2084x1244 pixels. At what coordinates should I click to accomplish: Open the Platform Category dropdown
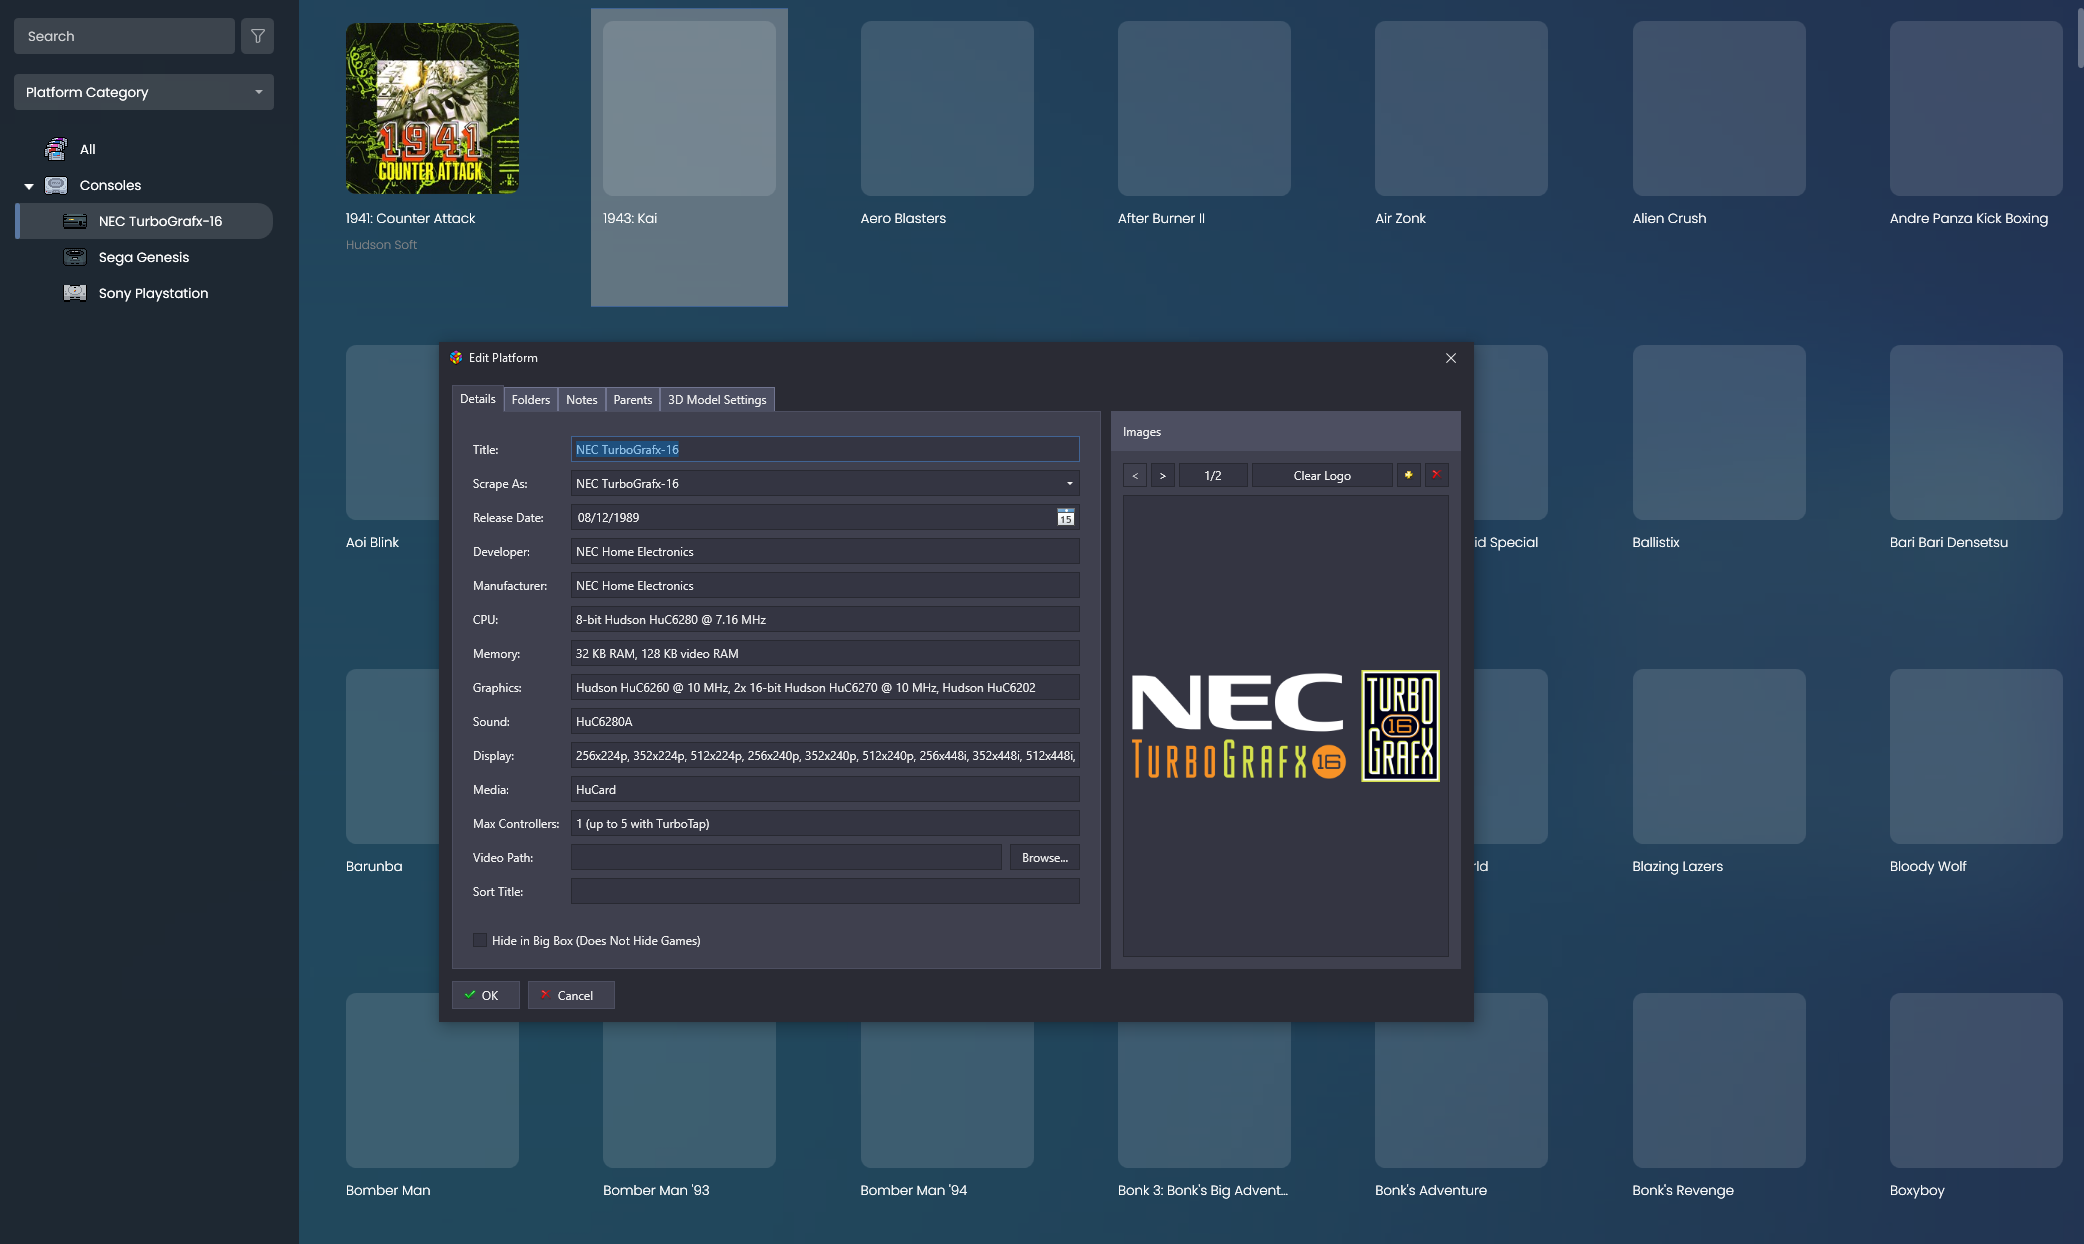pyautogui.click(x=144, y=92)
